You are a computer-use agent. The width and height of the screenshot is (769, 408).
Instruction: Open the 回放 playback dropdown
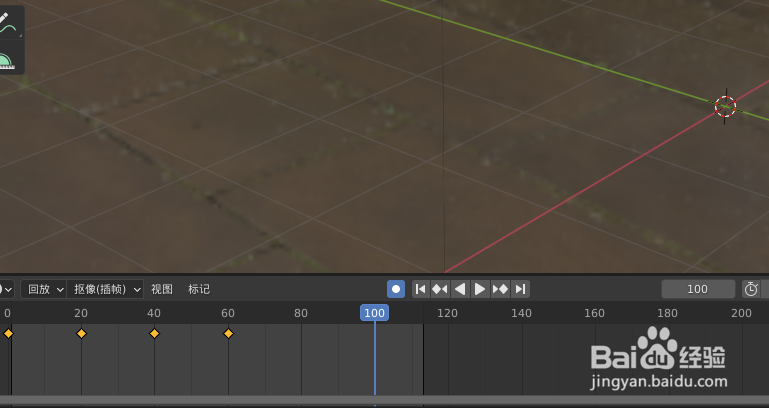click(44, 289)
